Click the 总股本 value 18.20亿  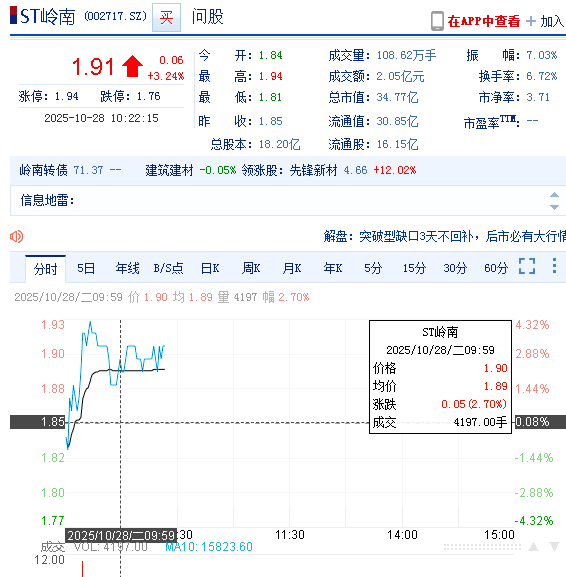279,144
